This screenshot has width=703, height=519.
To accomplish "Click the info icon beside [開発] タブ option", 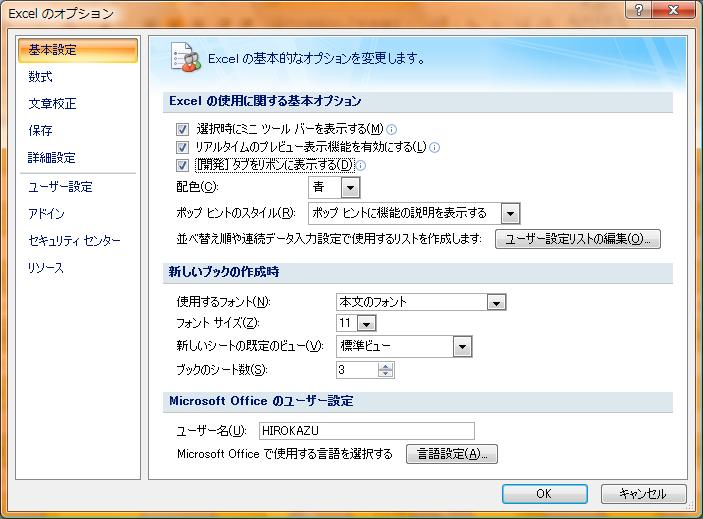I will tap(361, 166).
